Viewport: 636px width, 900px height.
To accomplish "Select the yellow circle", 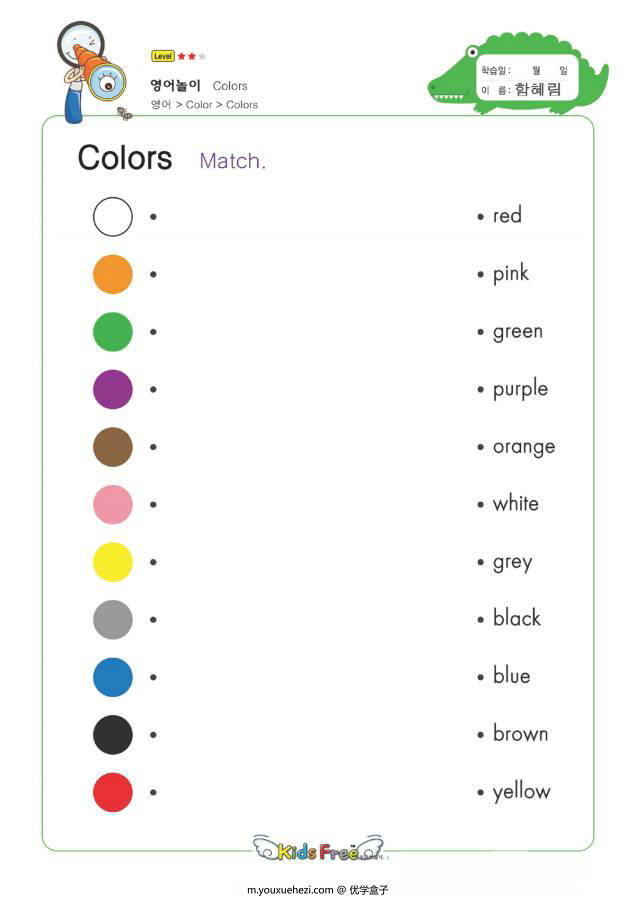I will [113, 562].
